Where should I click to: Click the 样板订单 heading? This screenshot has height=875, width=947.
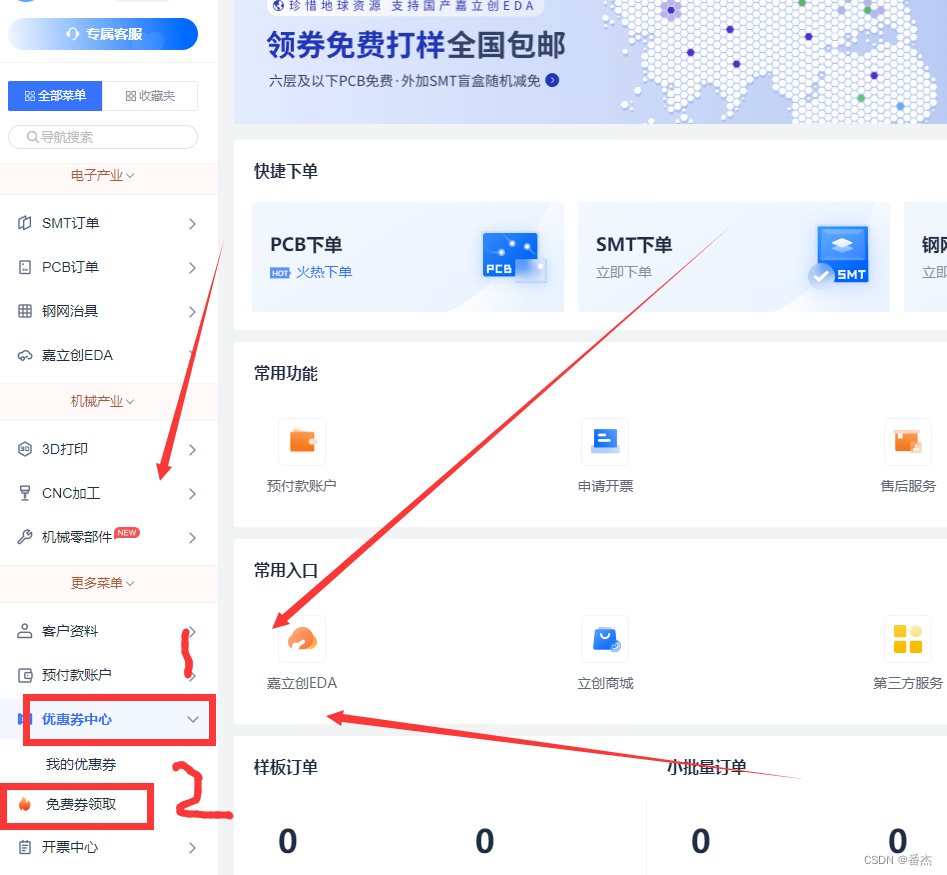pyautogui.click(x=286, y=768)
